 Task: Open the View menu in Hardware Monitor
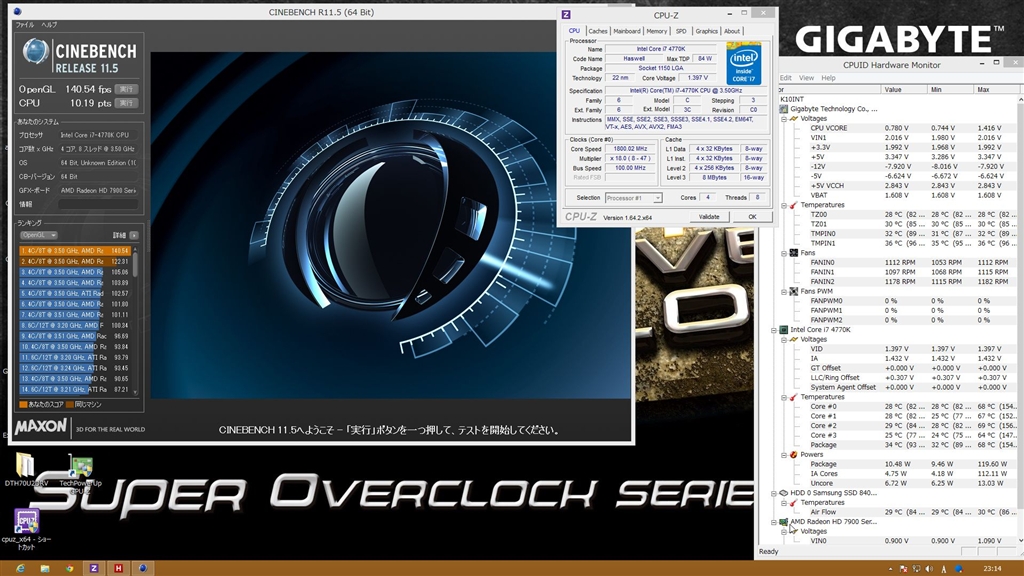(x=808, y=78)
